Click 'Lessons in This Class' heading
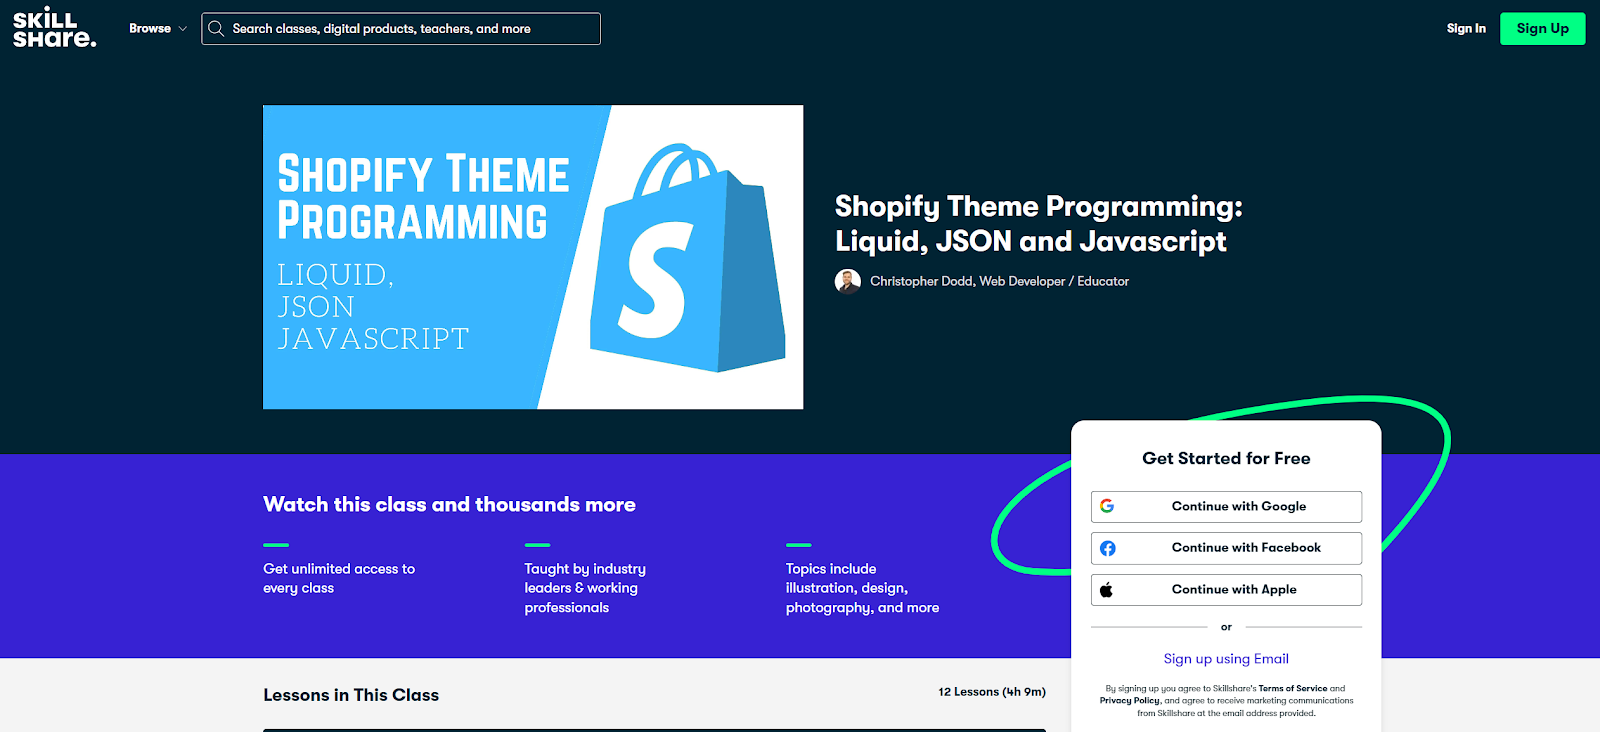1600x732 pixels. pos(351,695)
